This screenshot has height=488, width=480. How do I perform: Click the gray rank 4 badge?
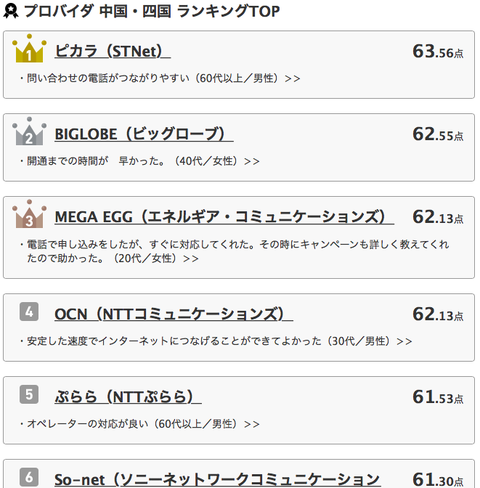pos(29,312)
